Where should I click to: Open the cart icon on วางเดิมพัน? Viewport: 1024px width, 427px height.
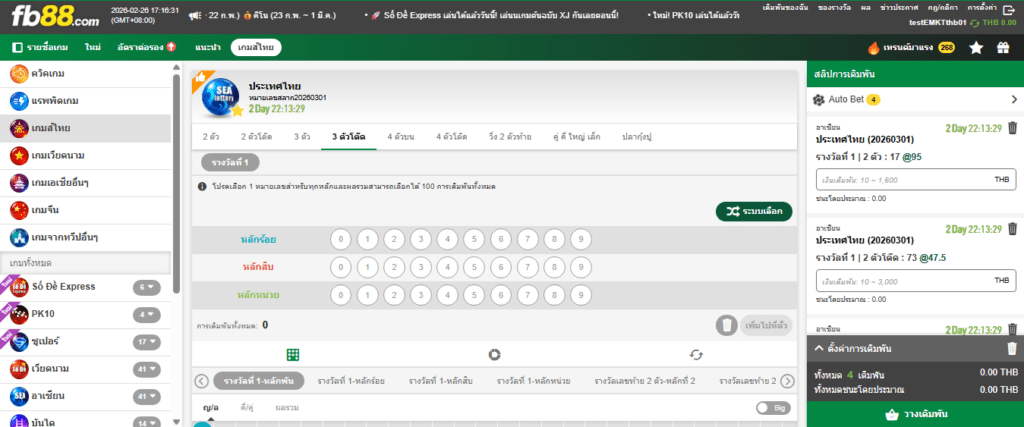tap(893, 415)
